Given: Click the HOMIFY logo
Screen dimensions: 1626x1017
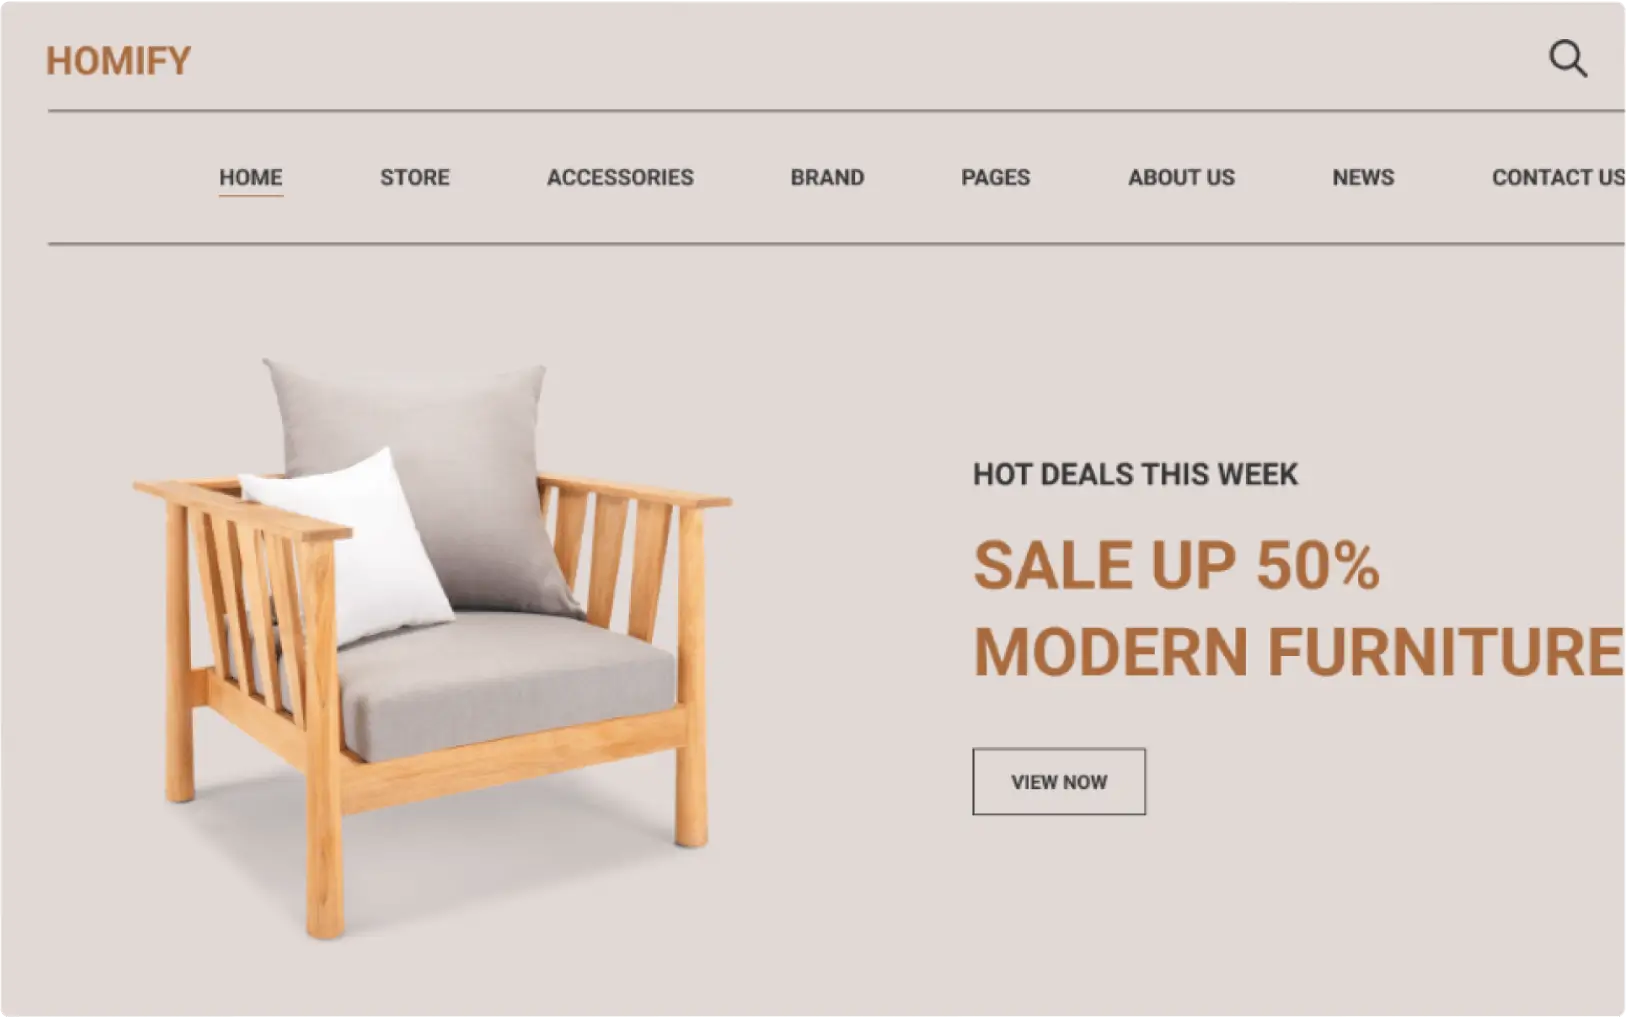Looking at the screenshot, I should click(118, 61).
